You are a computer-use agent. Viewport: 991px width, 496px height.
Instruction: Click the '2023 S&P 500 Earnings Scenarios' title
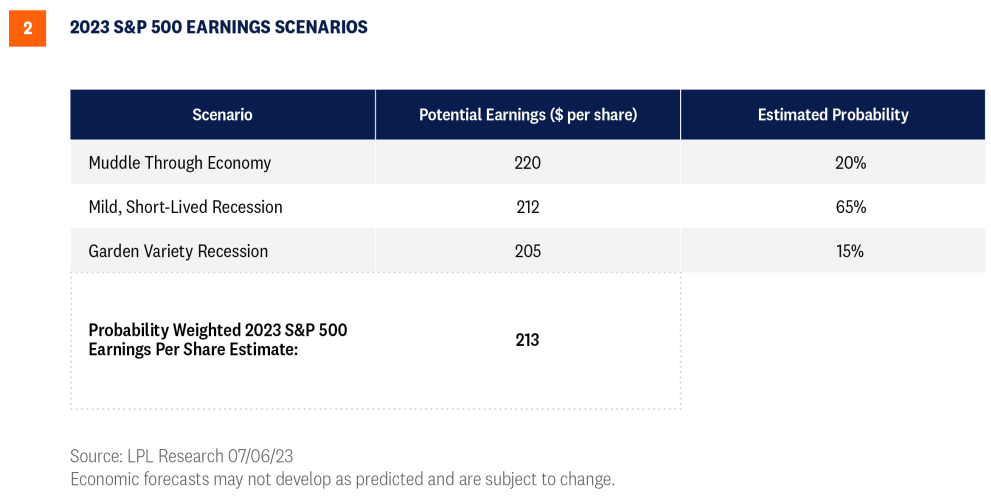218,28
